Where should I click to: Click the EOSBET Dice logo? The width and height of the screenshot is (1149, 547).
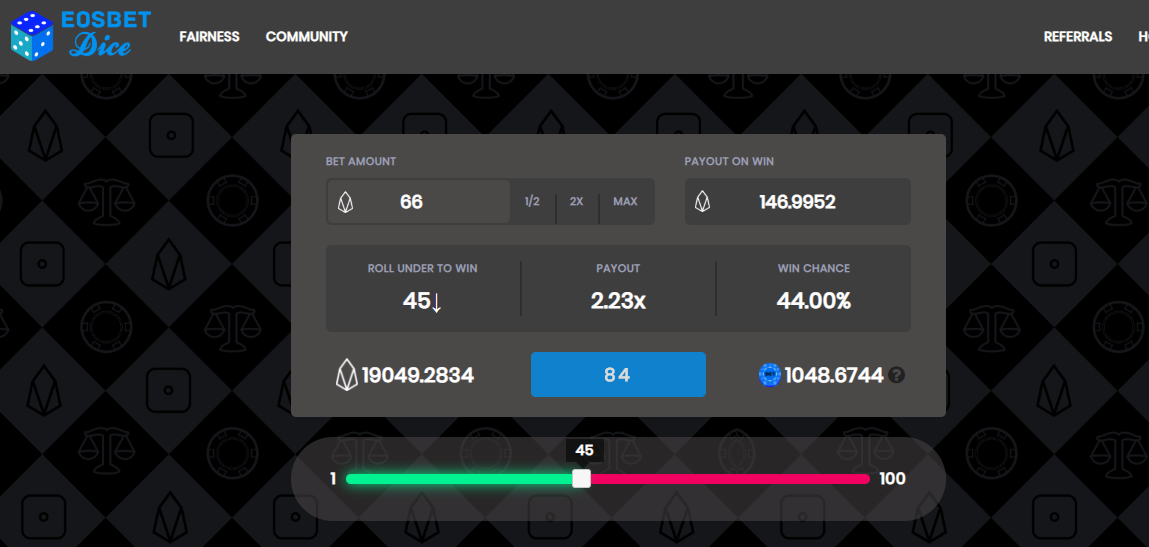[x=80, y=35]
